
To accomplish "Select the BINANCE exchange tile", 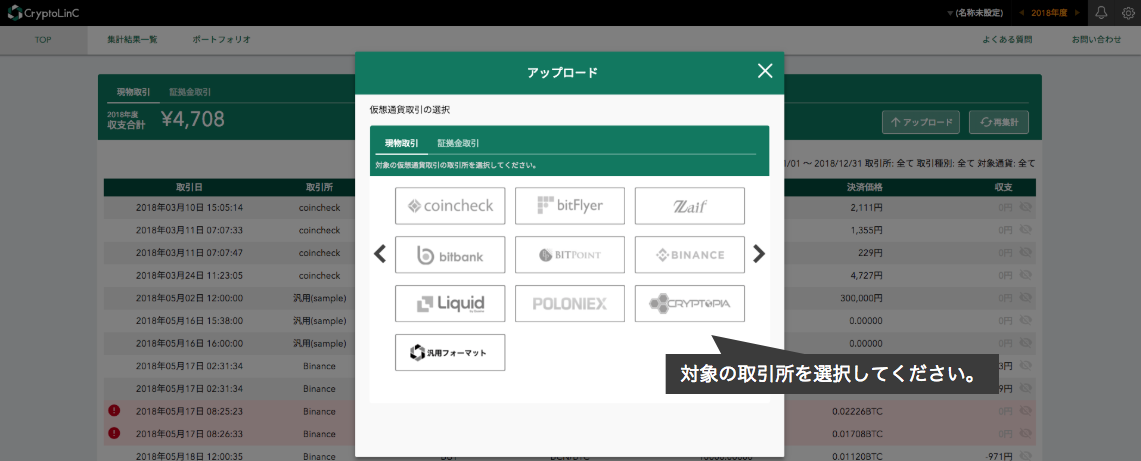I will coord(690,254).
